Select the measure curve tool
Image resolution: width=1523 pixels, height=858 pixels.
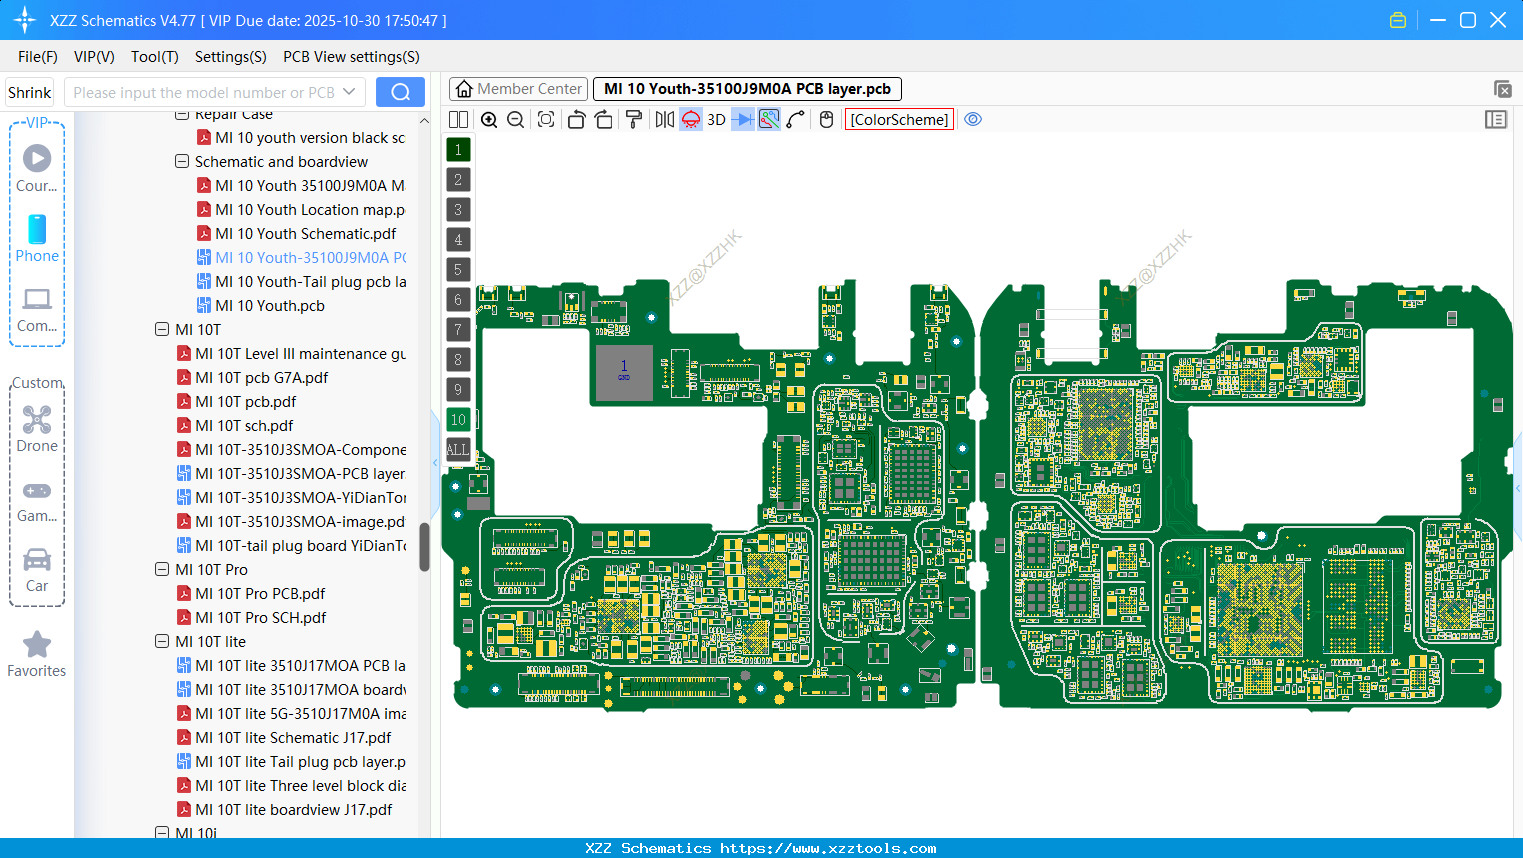click(x=793, y=119)
